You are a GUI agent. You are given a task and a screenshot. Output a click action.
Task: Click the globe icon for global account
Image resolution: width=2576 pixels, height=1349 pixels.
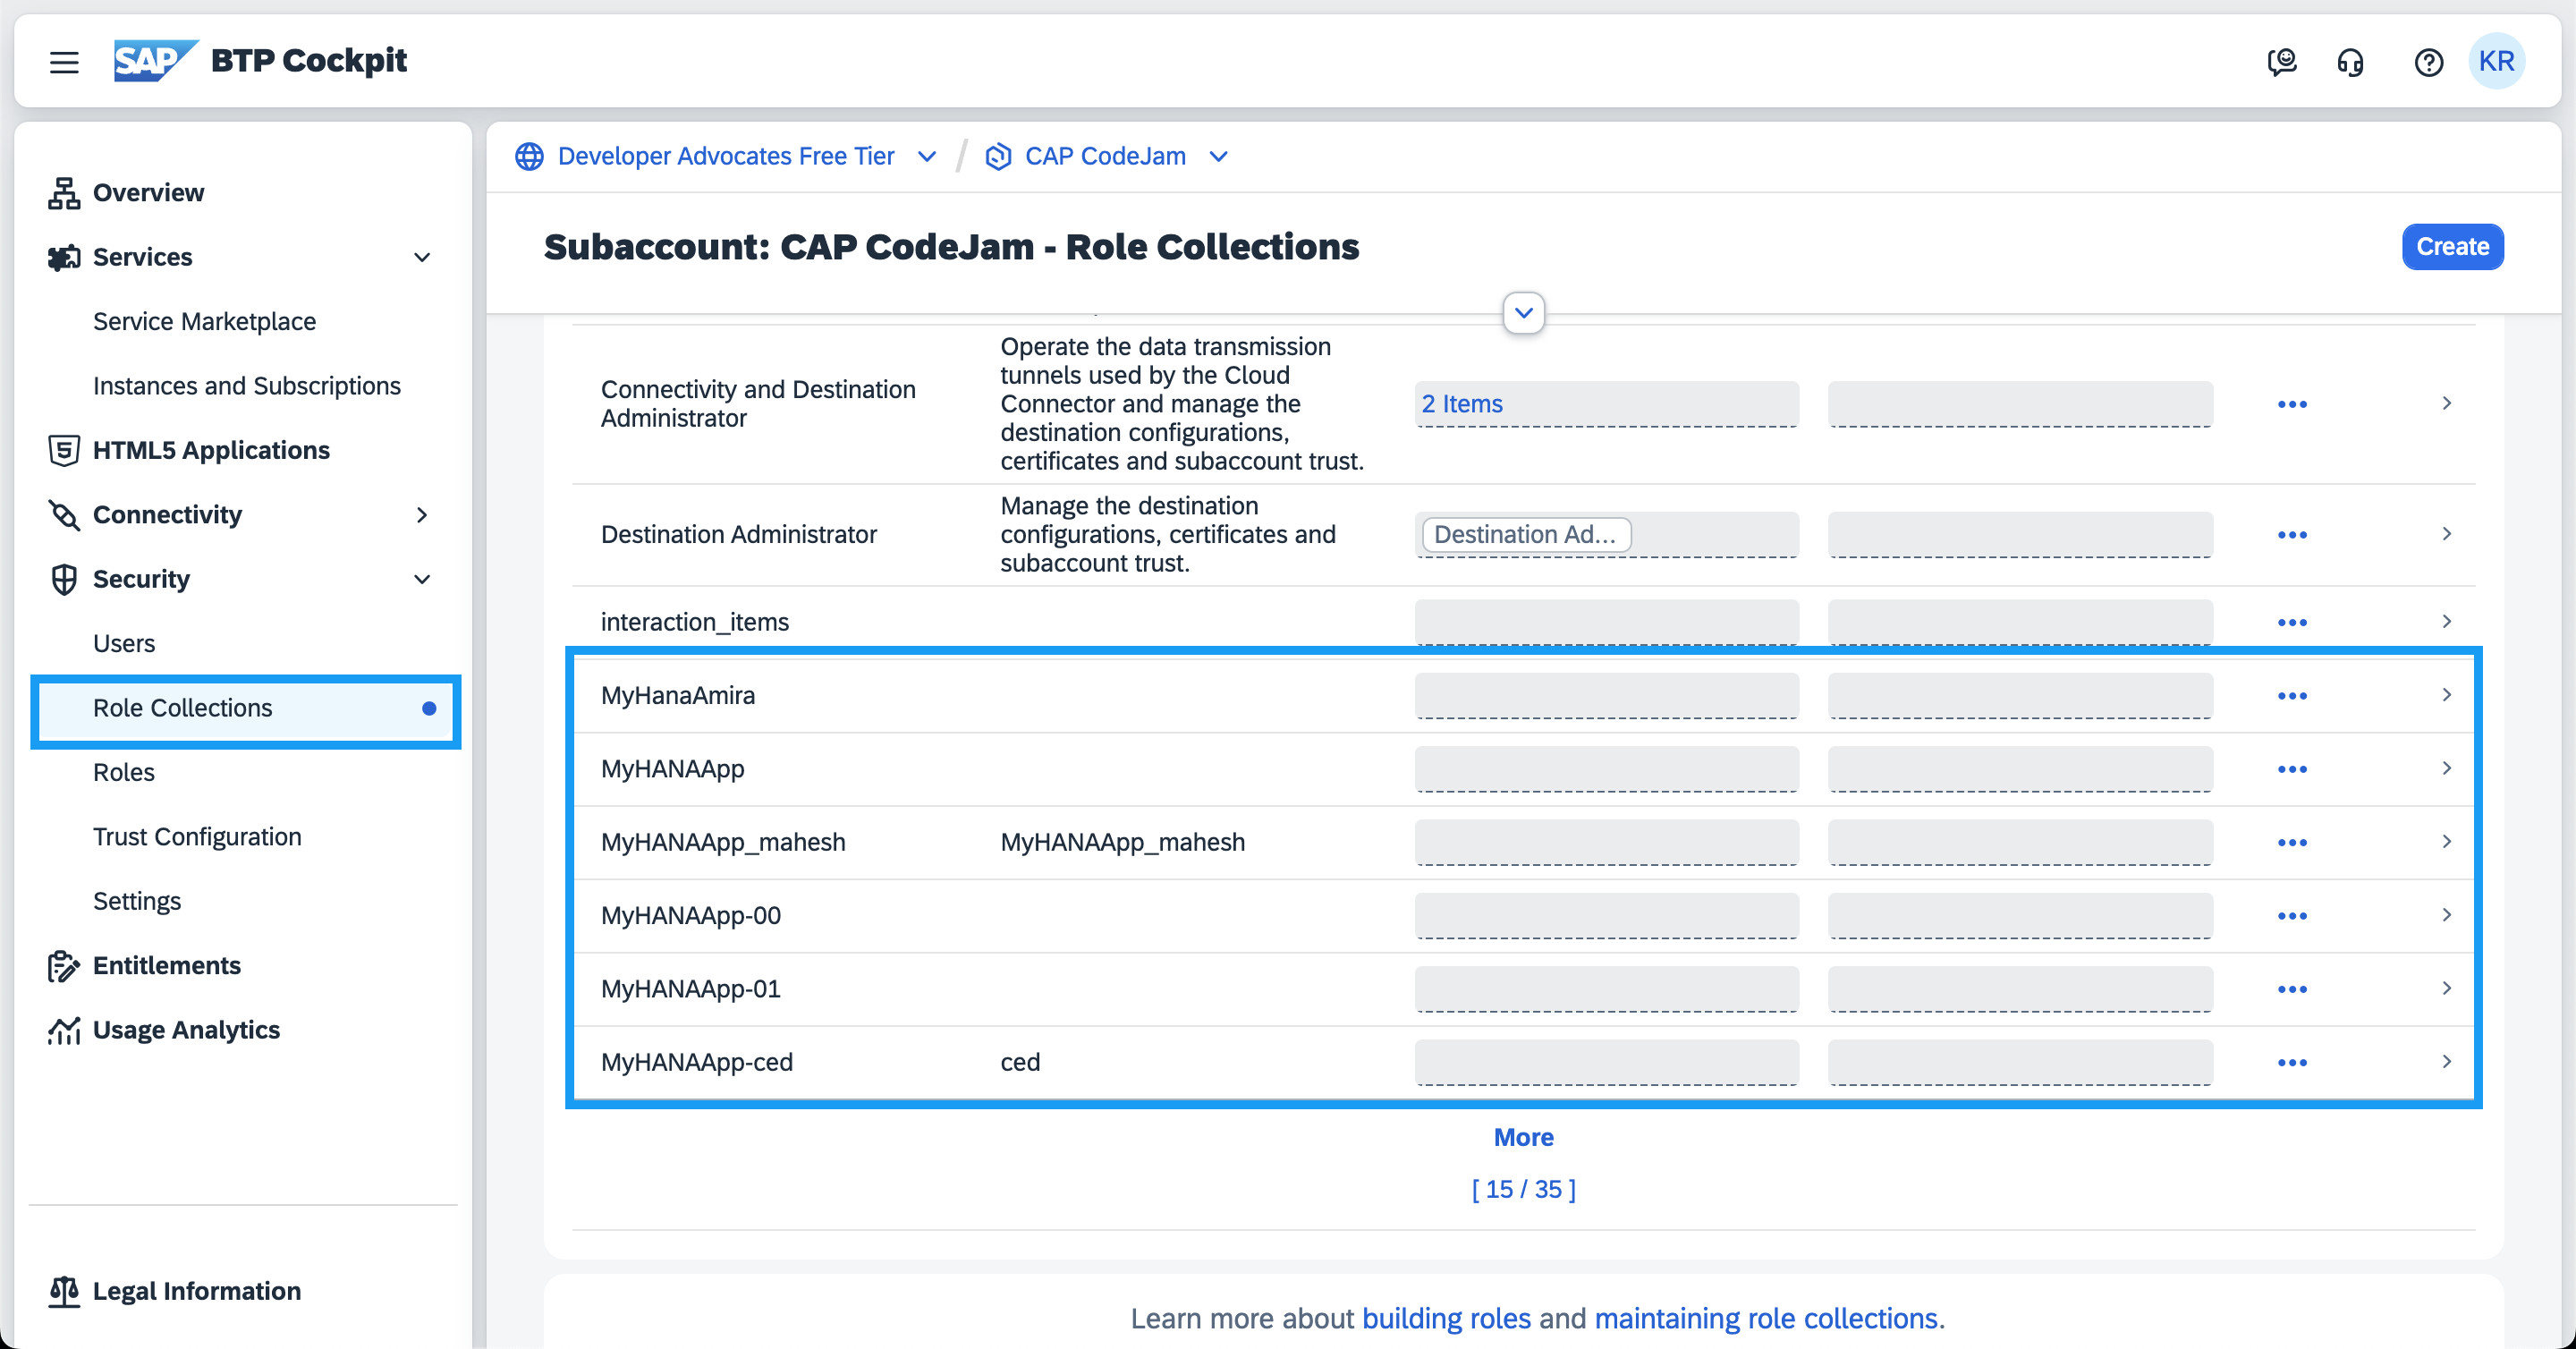pos(529,156)
